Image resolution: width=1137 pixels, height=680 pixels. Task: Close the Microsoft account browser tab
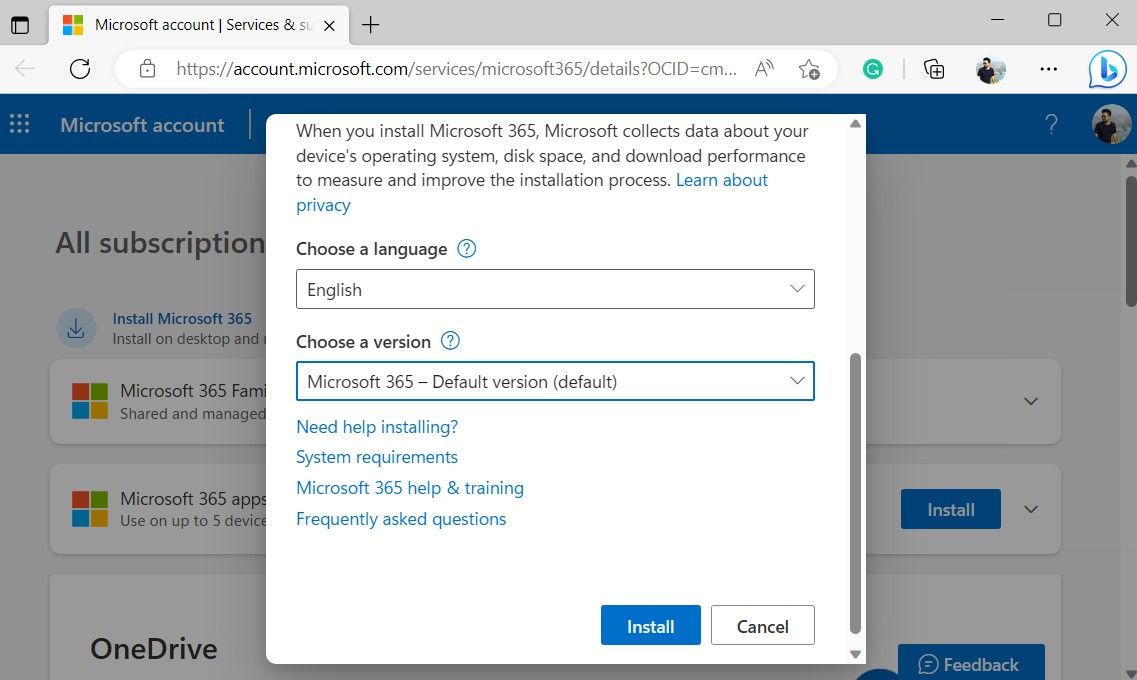tap(329, 25)
